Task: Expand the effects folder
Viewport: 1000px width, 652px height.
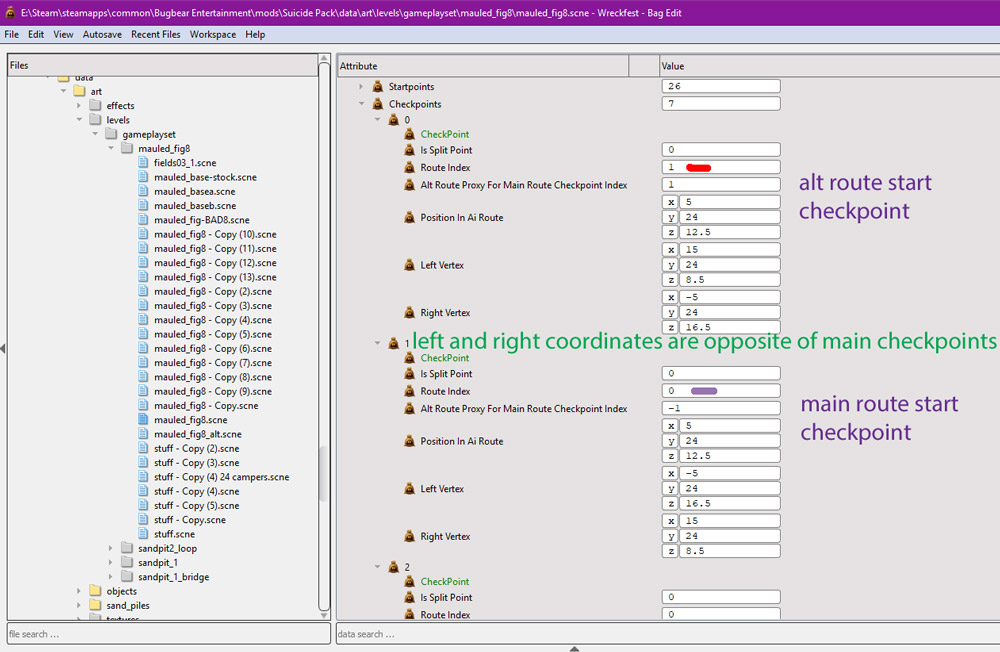Action: (x=79, y=105)
